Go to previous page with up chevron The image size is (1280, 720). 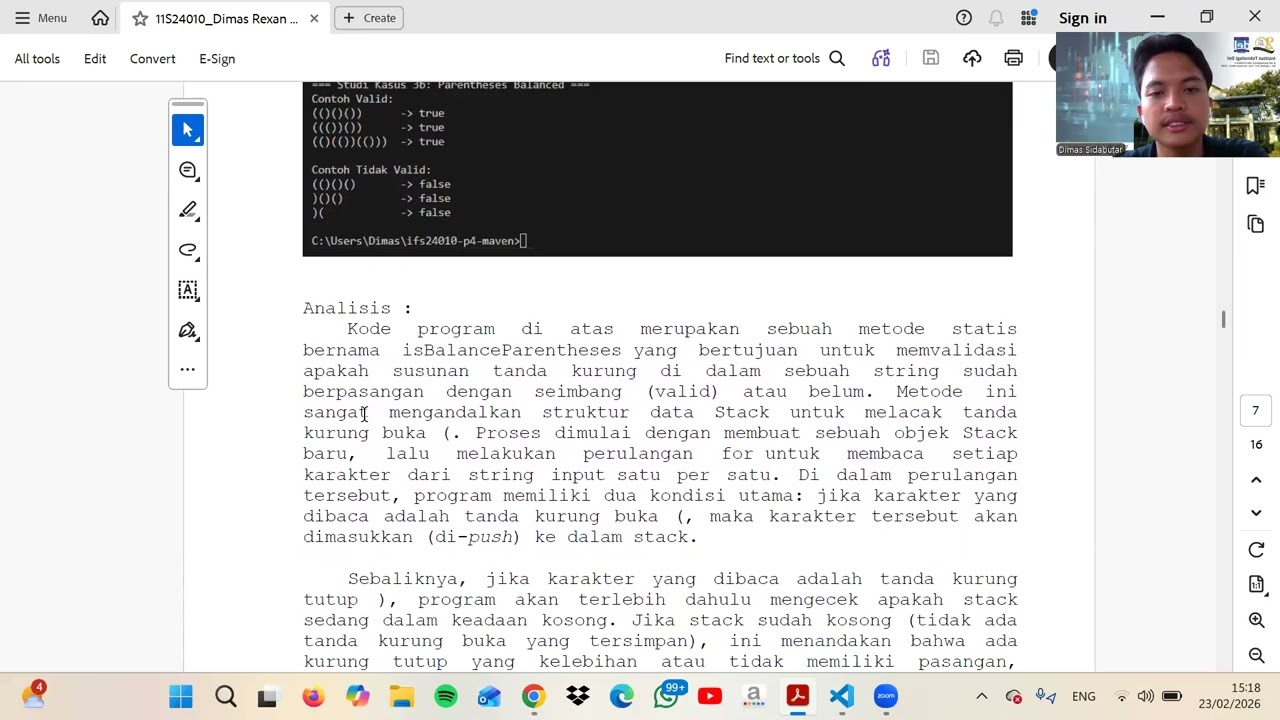pyautogui.click(x=1256, y=480)
